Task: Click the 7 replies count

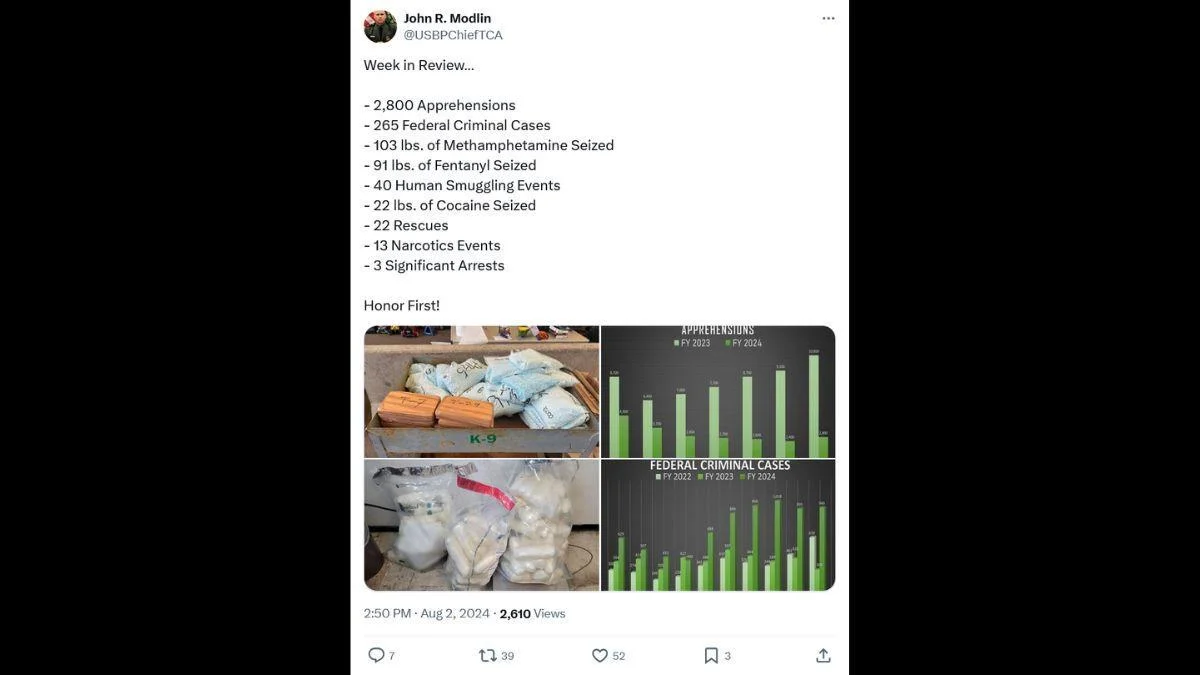Action: point(391,656)
